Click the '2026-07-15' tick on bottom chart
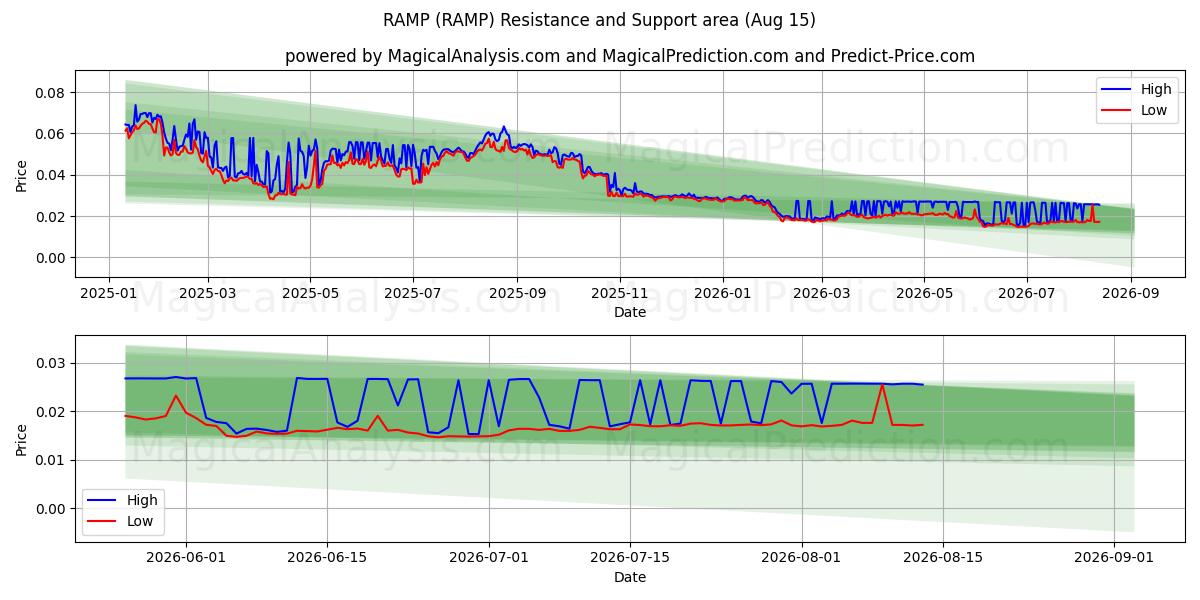The width and height of the screenshot is (1200, 600). pos(630,558)
